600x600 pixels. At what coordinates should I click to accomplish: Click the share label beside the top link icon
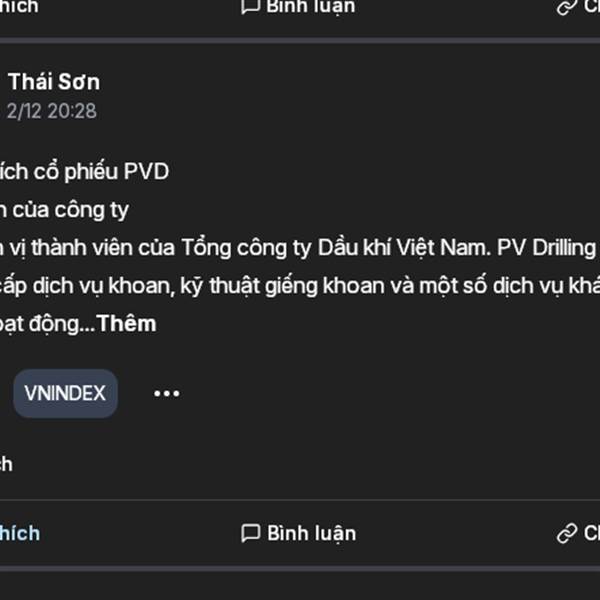(592, 7)
